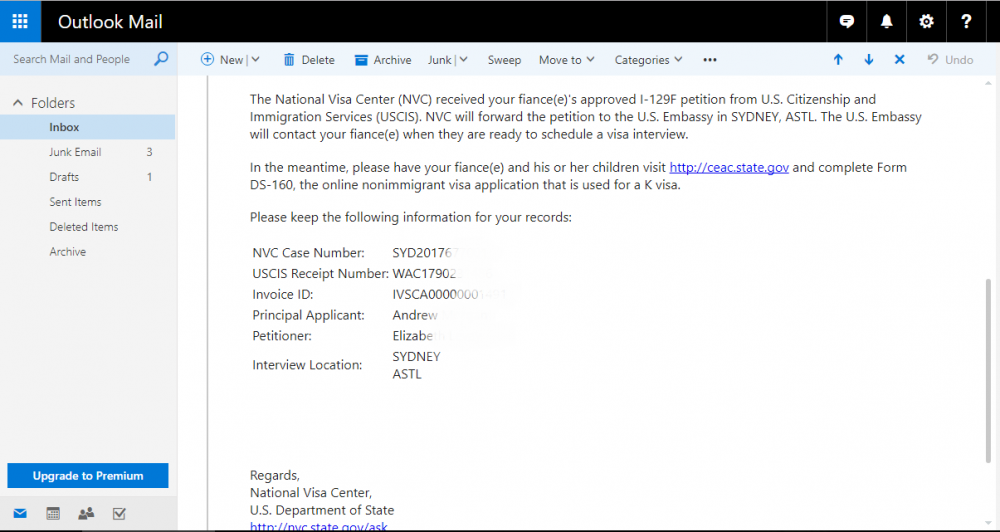
Task: Click the New message button
Action: 221,60
